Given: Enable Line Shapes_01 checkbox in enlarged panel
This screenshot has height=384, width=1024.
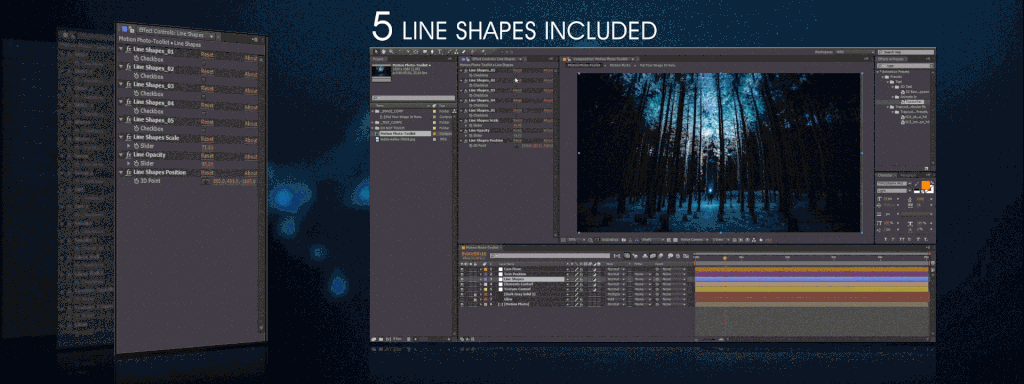Looking at the screenshot, I should pos(204,62).
